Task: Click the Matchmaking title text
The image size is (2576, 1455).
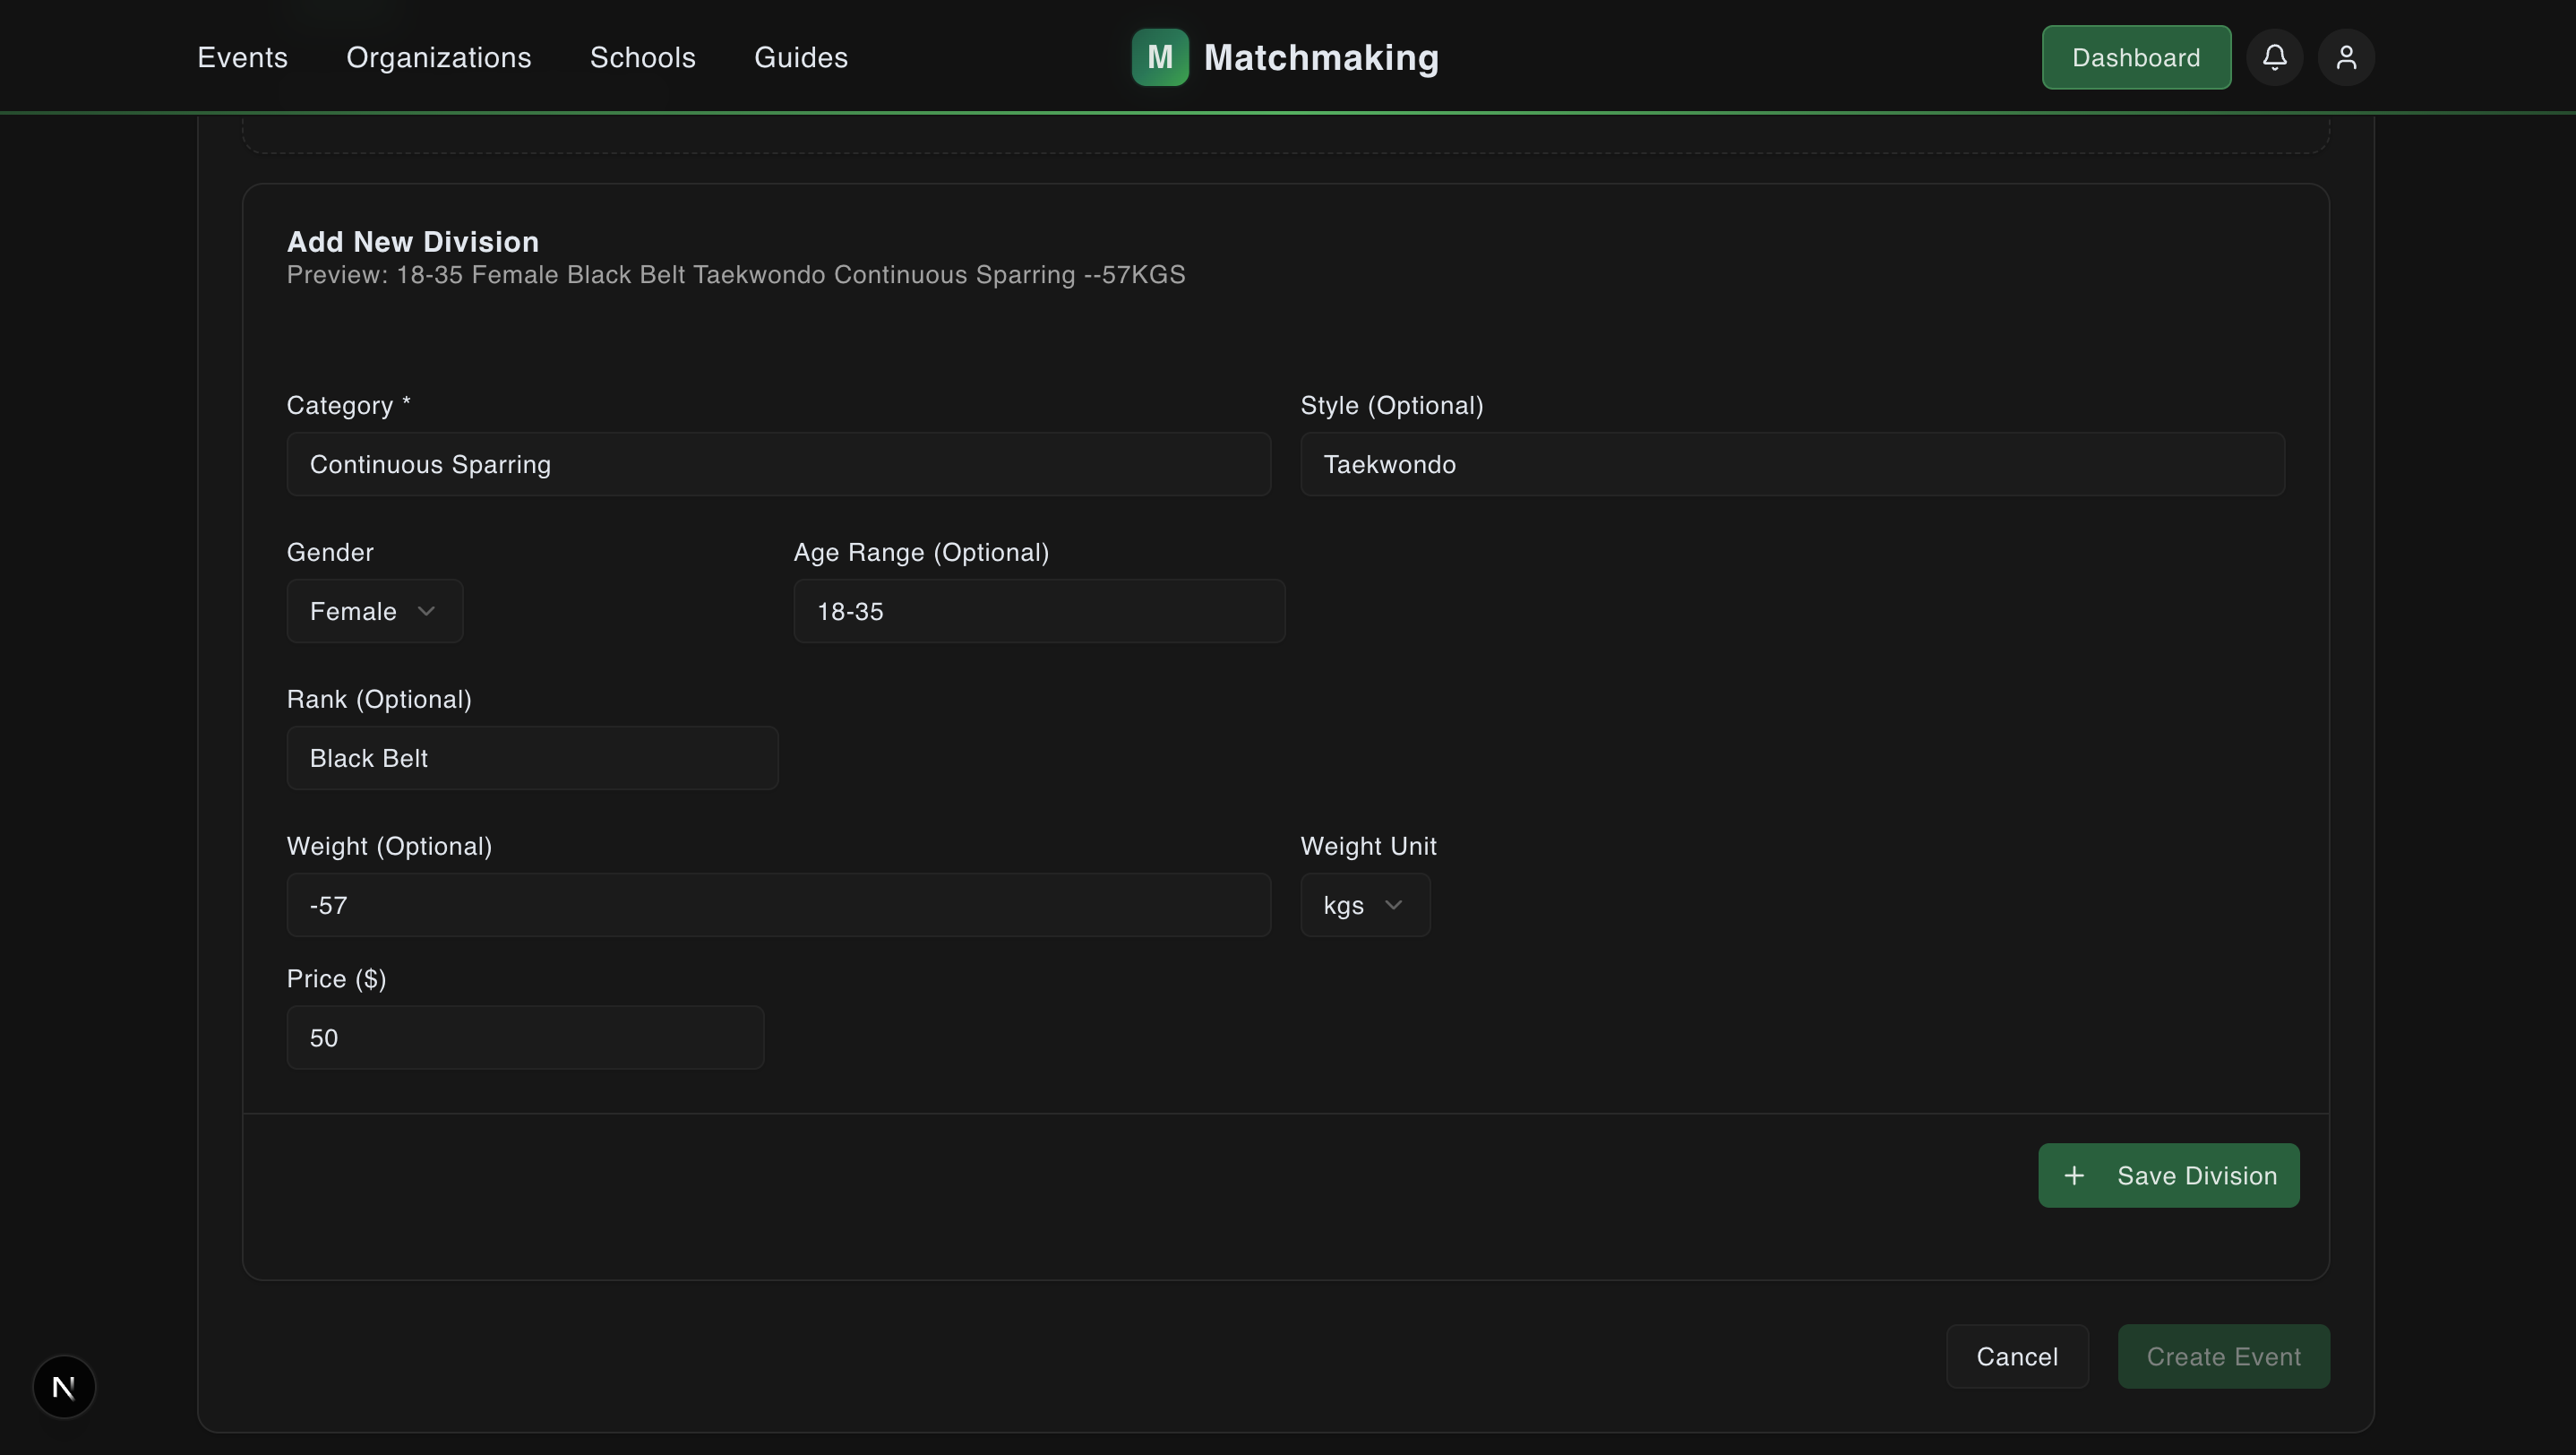Action: (1321, 58)
